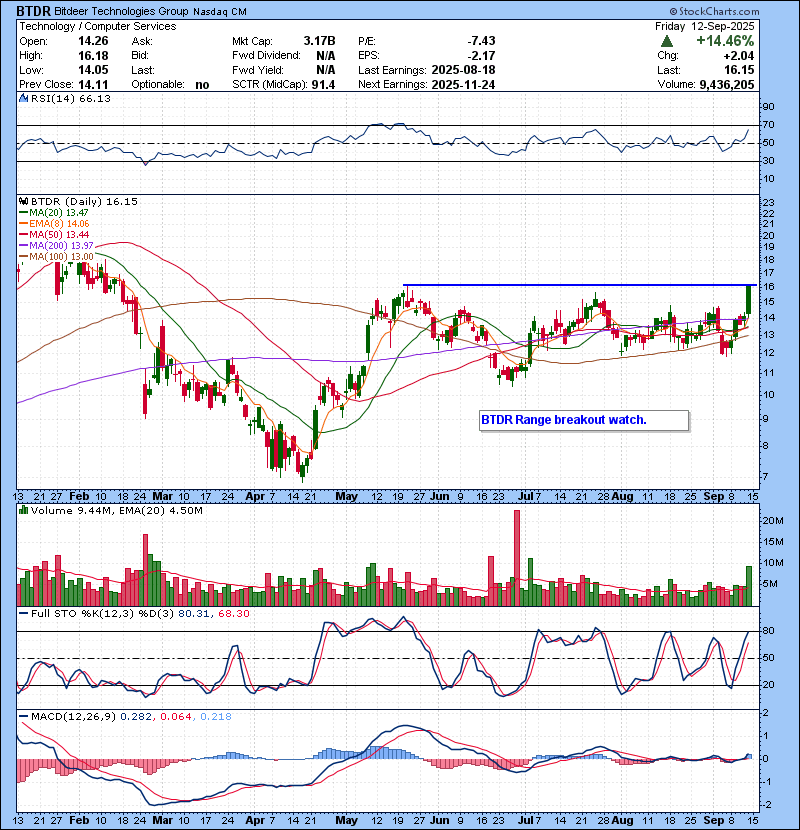The height and width of the screenshot is (830, 800).
Task: Open the StockCharts.com copyright label
Action: click(x=714, y=11)
